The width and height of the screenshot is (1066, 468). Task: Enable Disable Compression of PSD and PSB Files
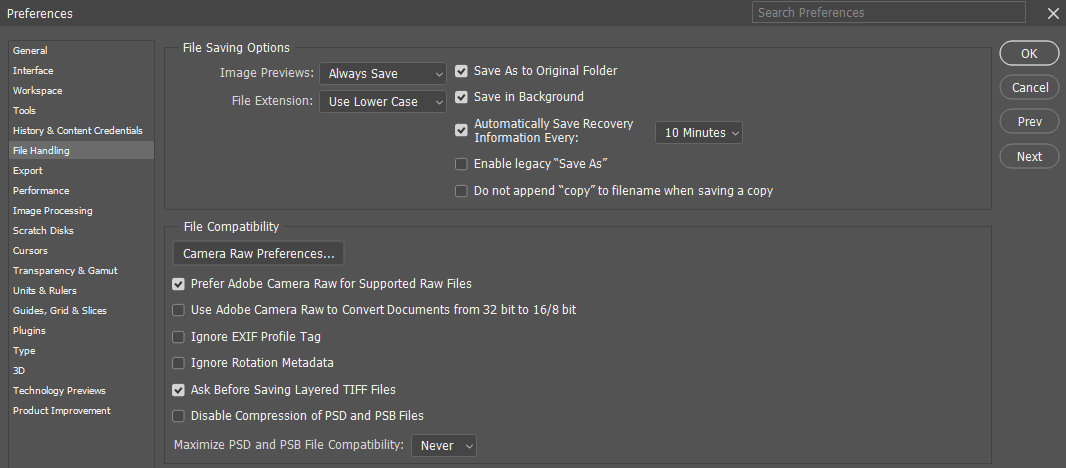179,416
